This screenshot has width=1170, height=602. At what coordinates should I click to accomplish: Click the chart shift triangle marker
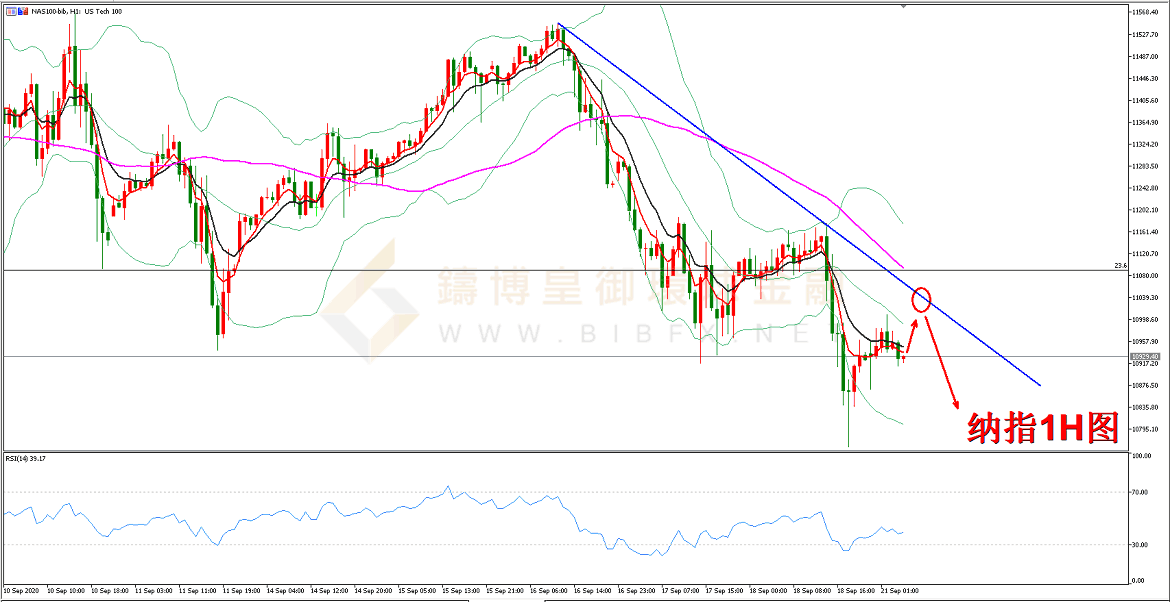tap(904, 6)
